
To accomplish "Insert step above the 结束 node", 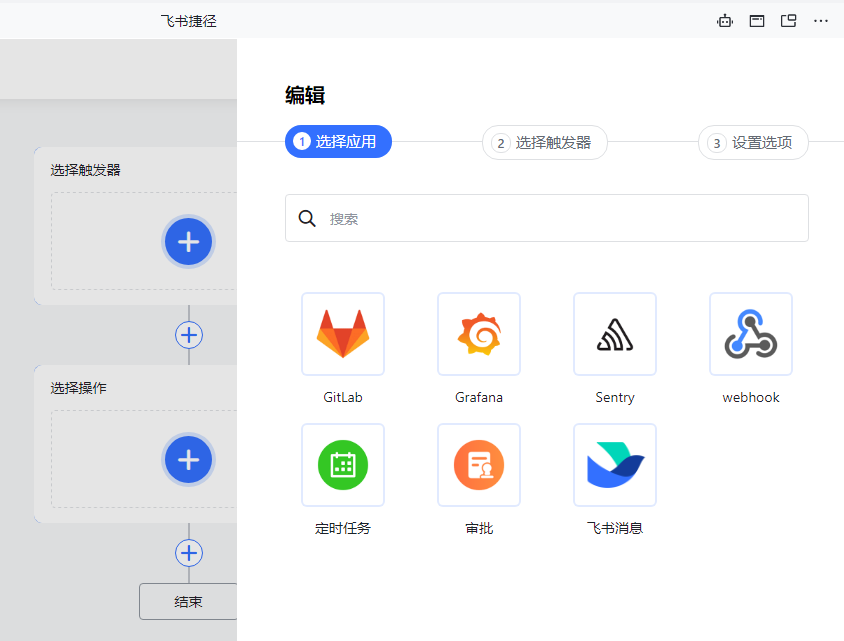I will (189, 553).
